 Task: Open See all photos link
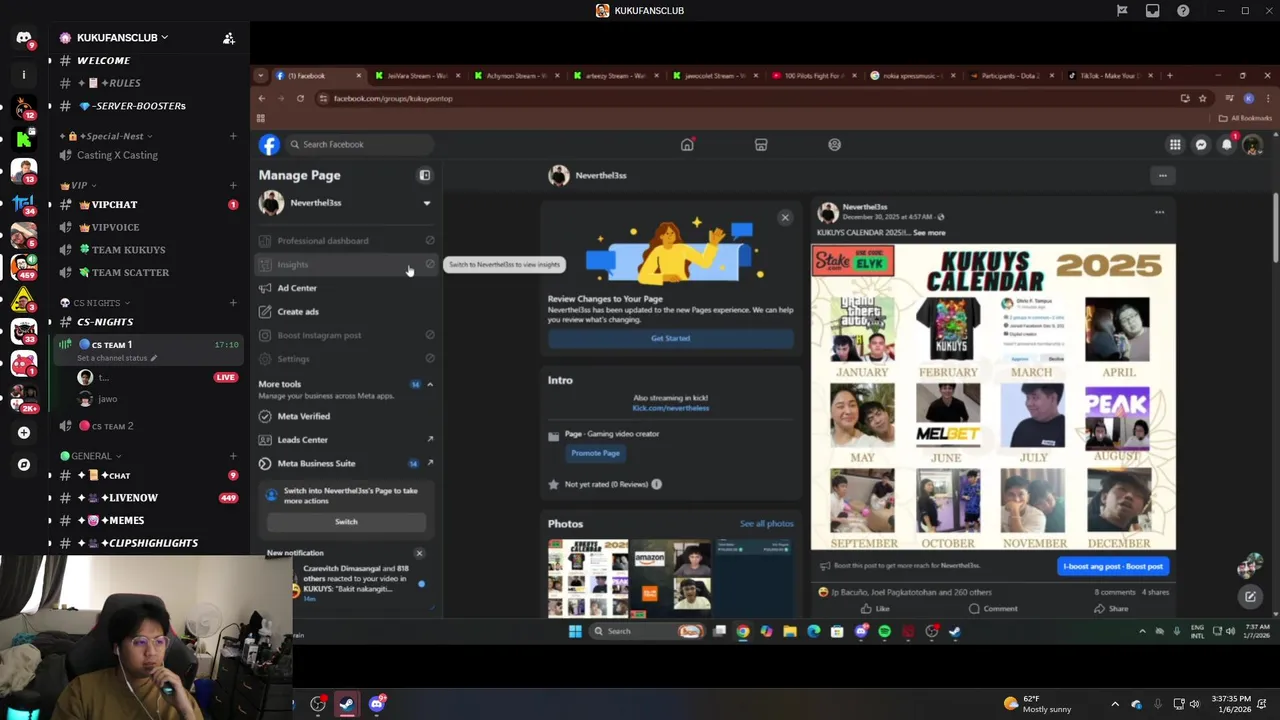(766, 524)
